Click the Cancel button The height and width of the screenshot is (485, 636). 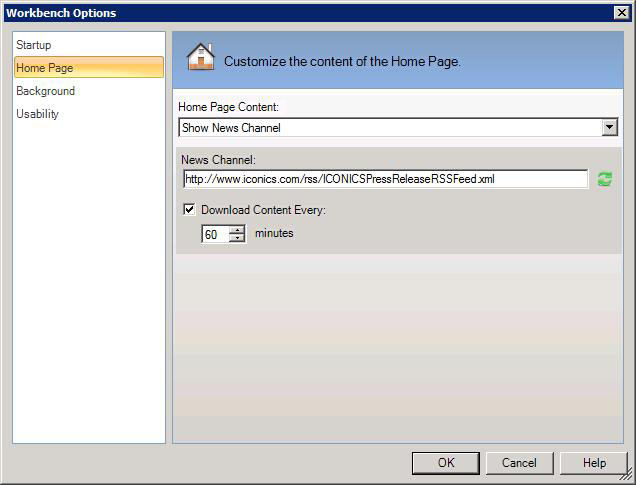click(x=519, y=463)
